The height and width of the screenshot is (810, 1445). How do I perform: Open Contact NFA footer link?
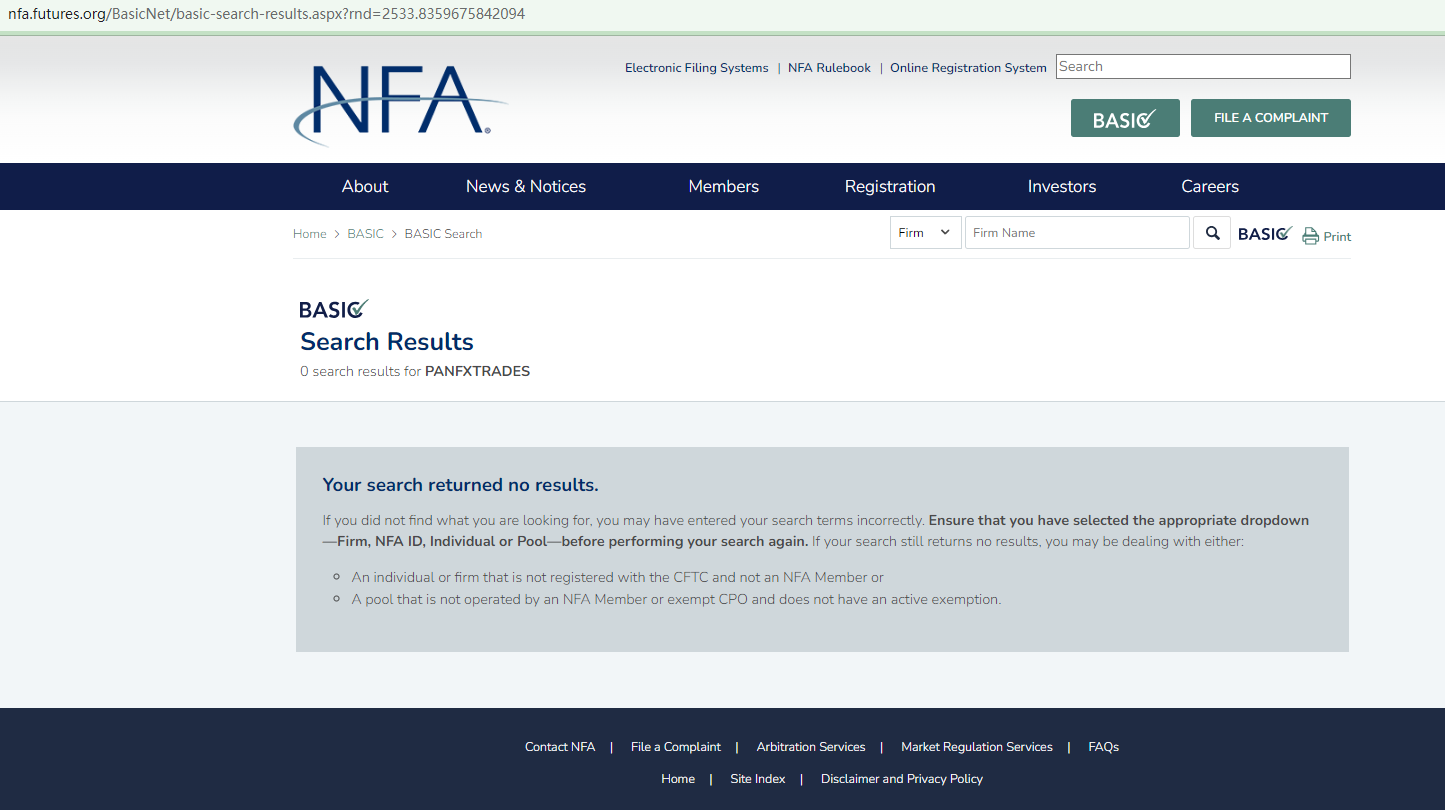[x=560, y=747]
